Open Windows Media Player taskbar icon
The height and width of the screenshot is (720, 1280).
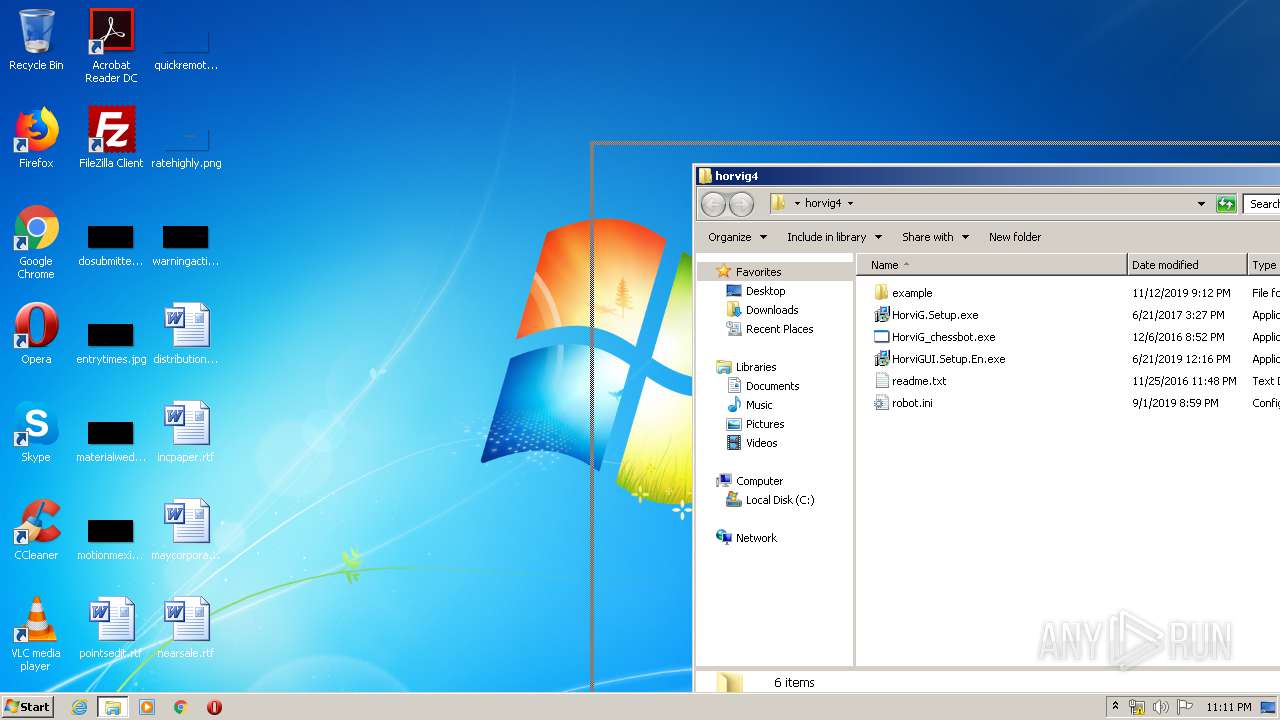point(147,707)
